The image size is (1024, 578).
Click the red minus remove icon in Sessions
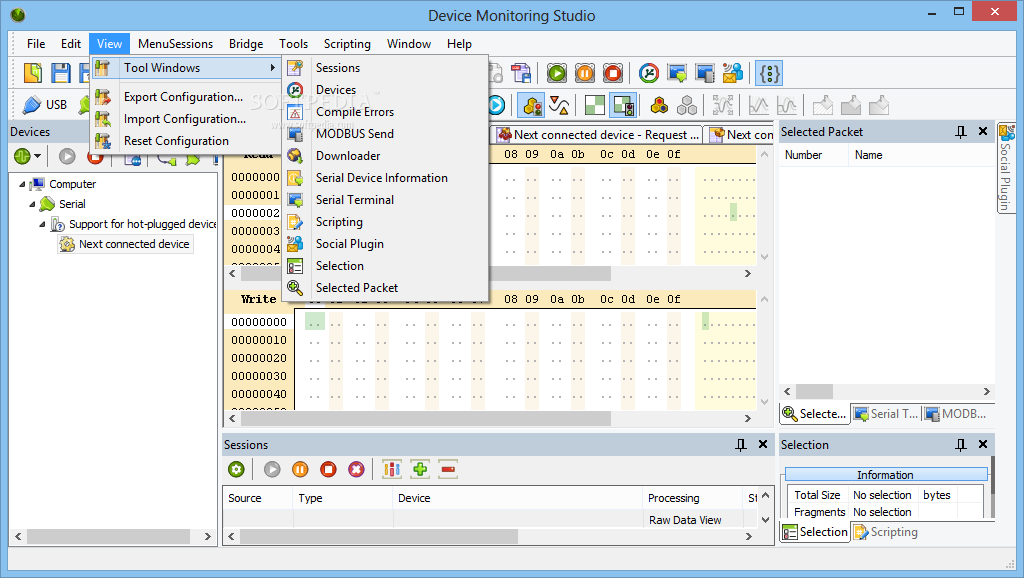[448, 469]
